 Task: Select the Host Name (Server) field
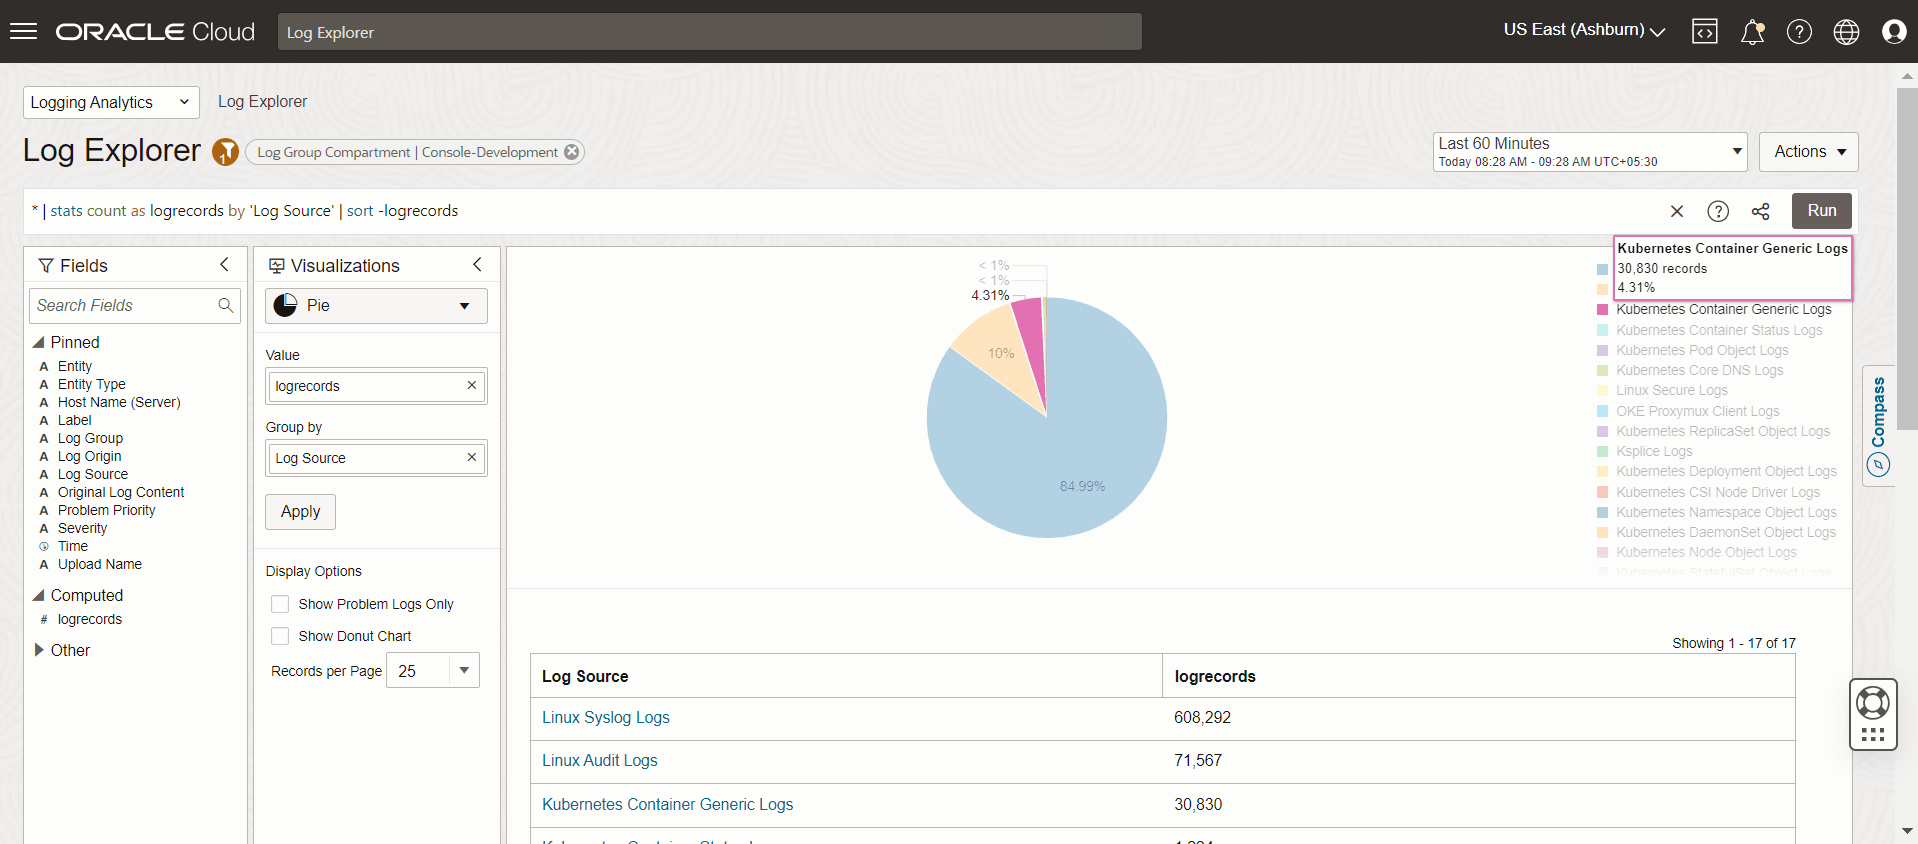tap(119, 402)
